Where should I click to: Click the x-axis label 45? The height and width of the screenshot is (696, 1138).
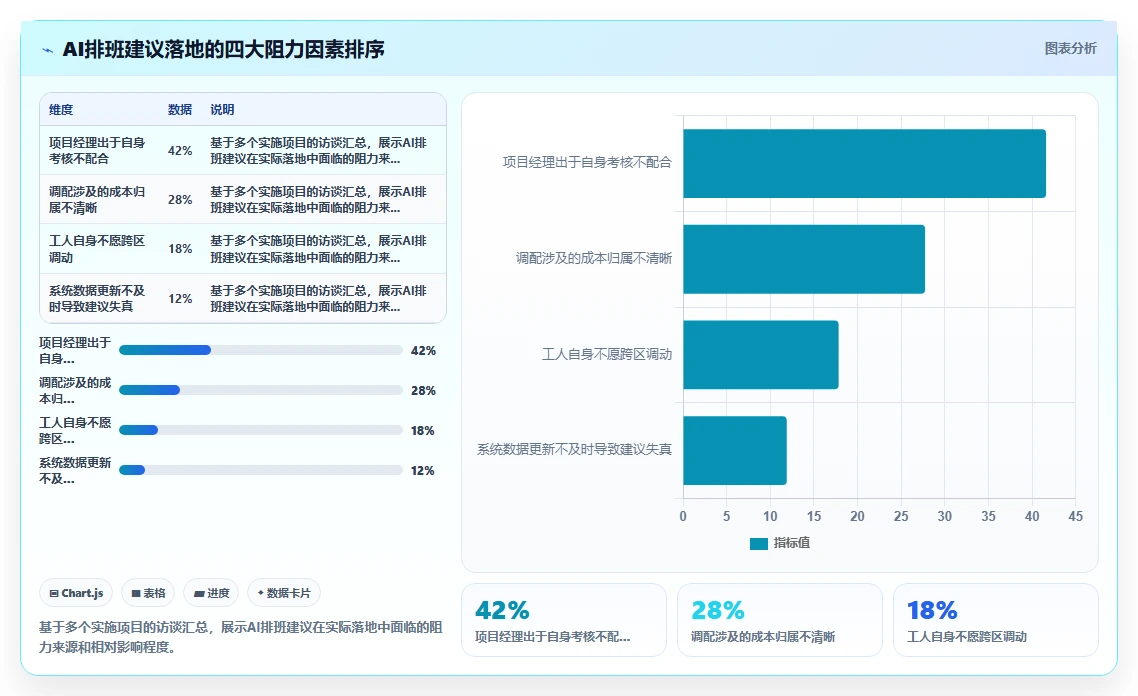[x=1076, y=516]
